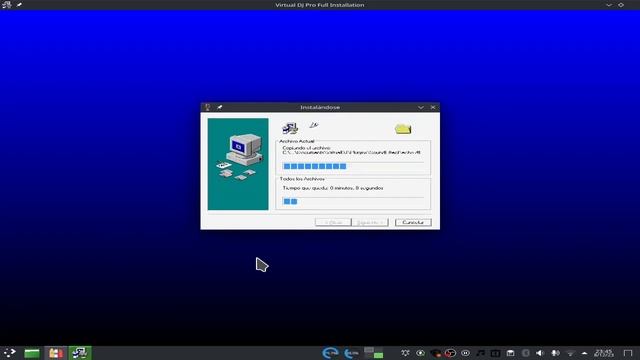Open the speaker volume tray icon
This screenshot has width=640, height=360.
[x=540, y=353]
